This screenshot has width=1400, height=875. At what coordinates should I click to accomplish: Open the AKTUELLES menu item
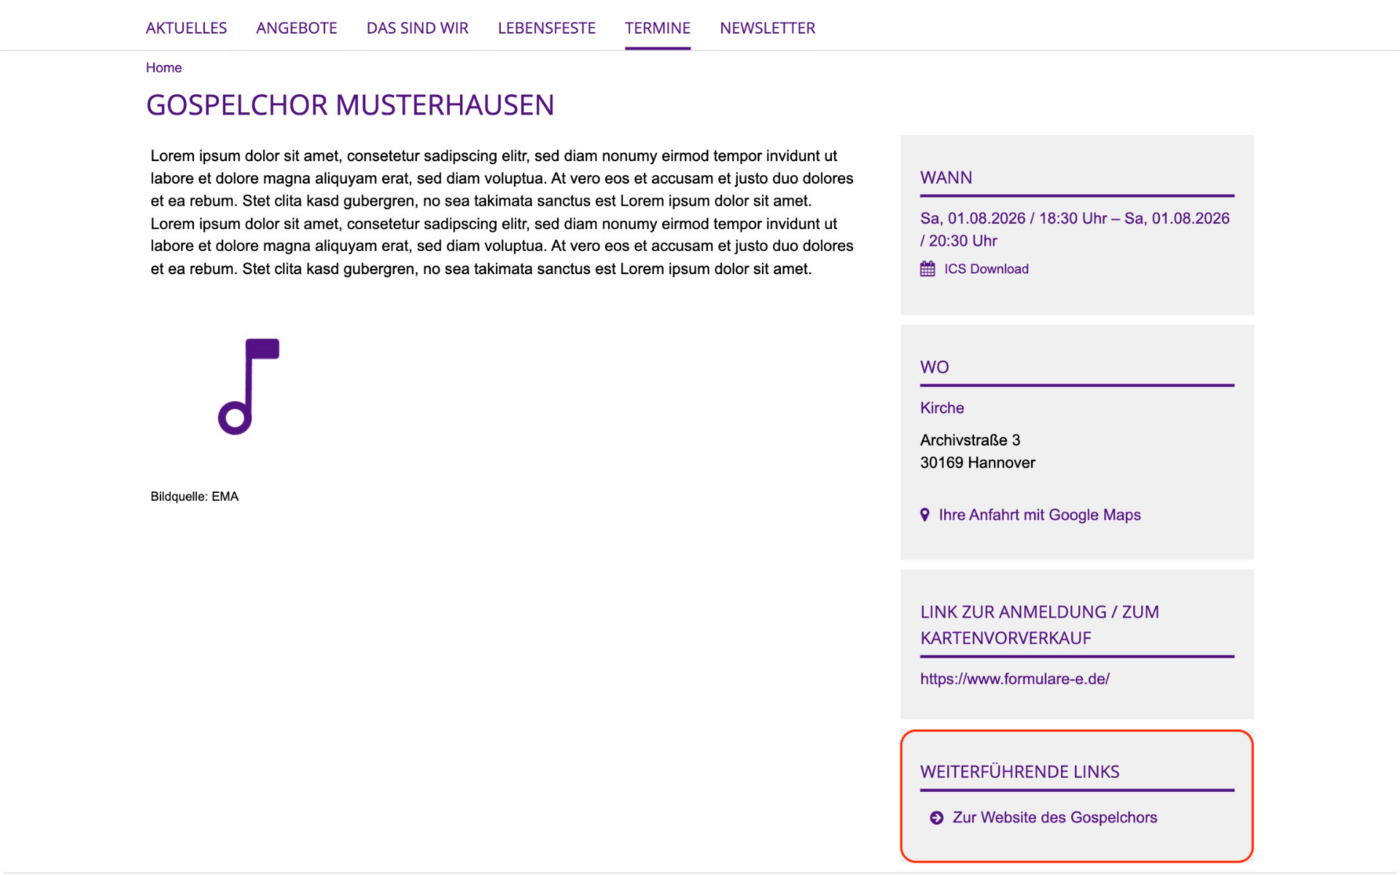tap(186, 28)
